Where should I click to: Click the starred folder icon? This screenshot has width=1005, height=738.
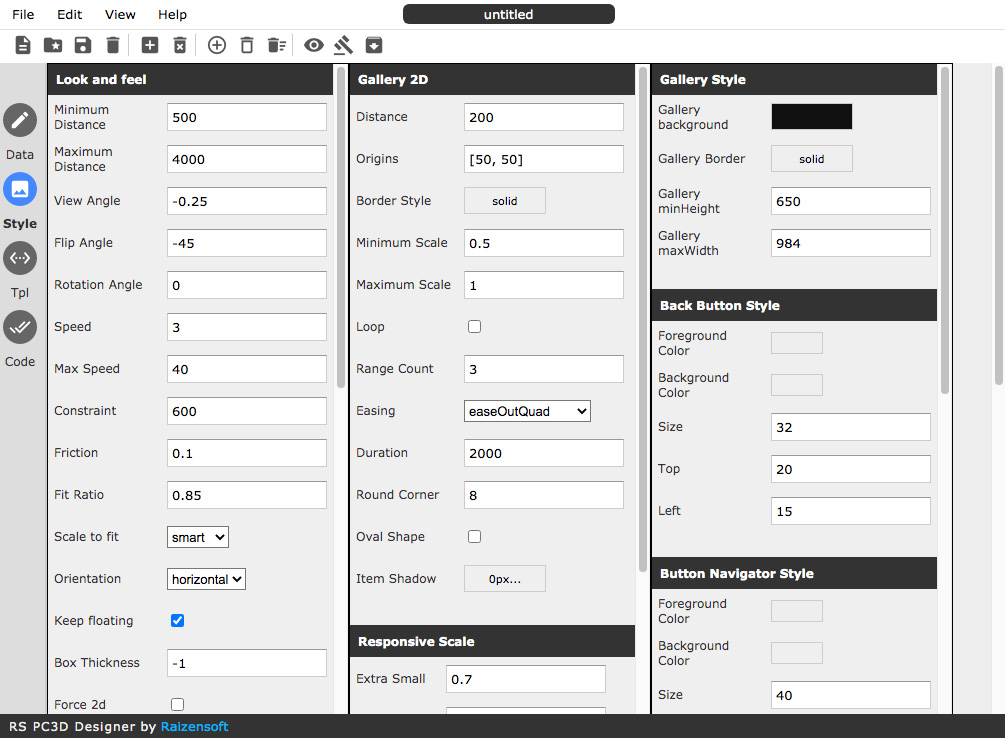point(53,45)
